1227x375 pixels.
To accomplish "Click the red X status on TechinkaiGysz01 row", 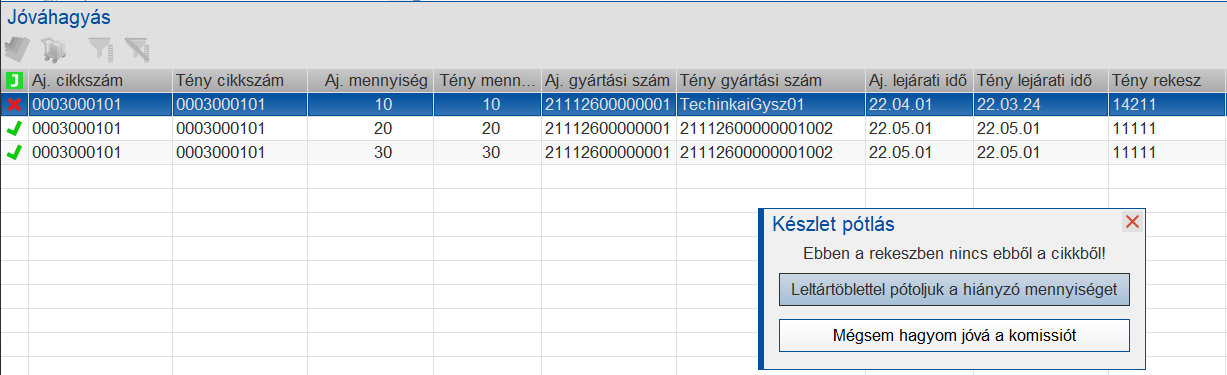I will (x=14, y=104).
